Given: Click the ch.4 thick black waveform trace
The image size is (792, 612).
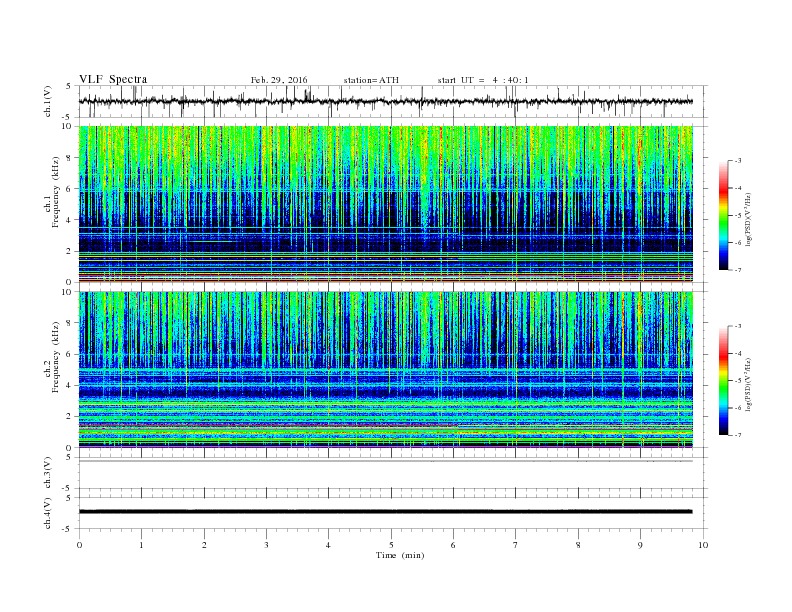Looking at the screenshot, I should pyautogui.click(x=385, y=512).
